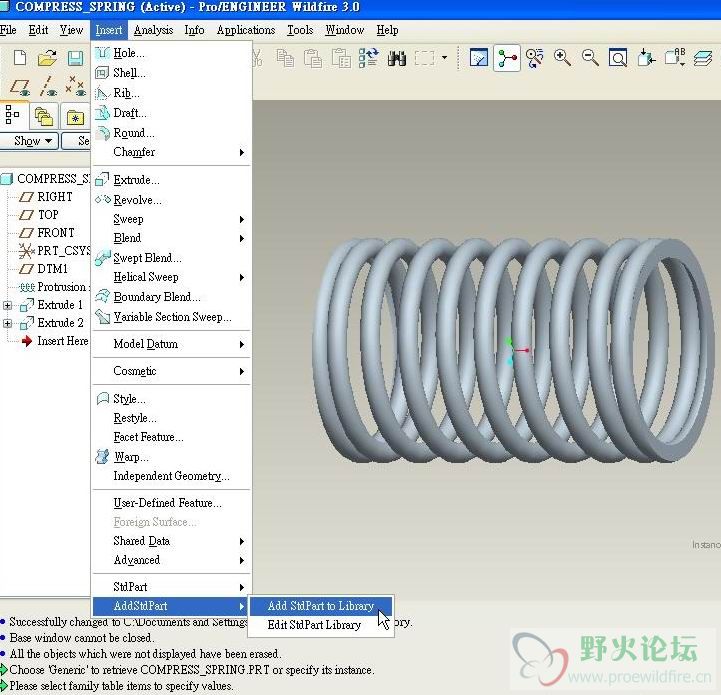
Task: Click the Reorient view icon
Action: point(647,58)
